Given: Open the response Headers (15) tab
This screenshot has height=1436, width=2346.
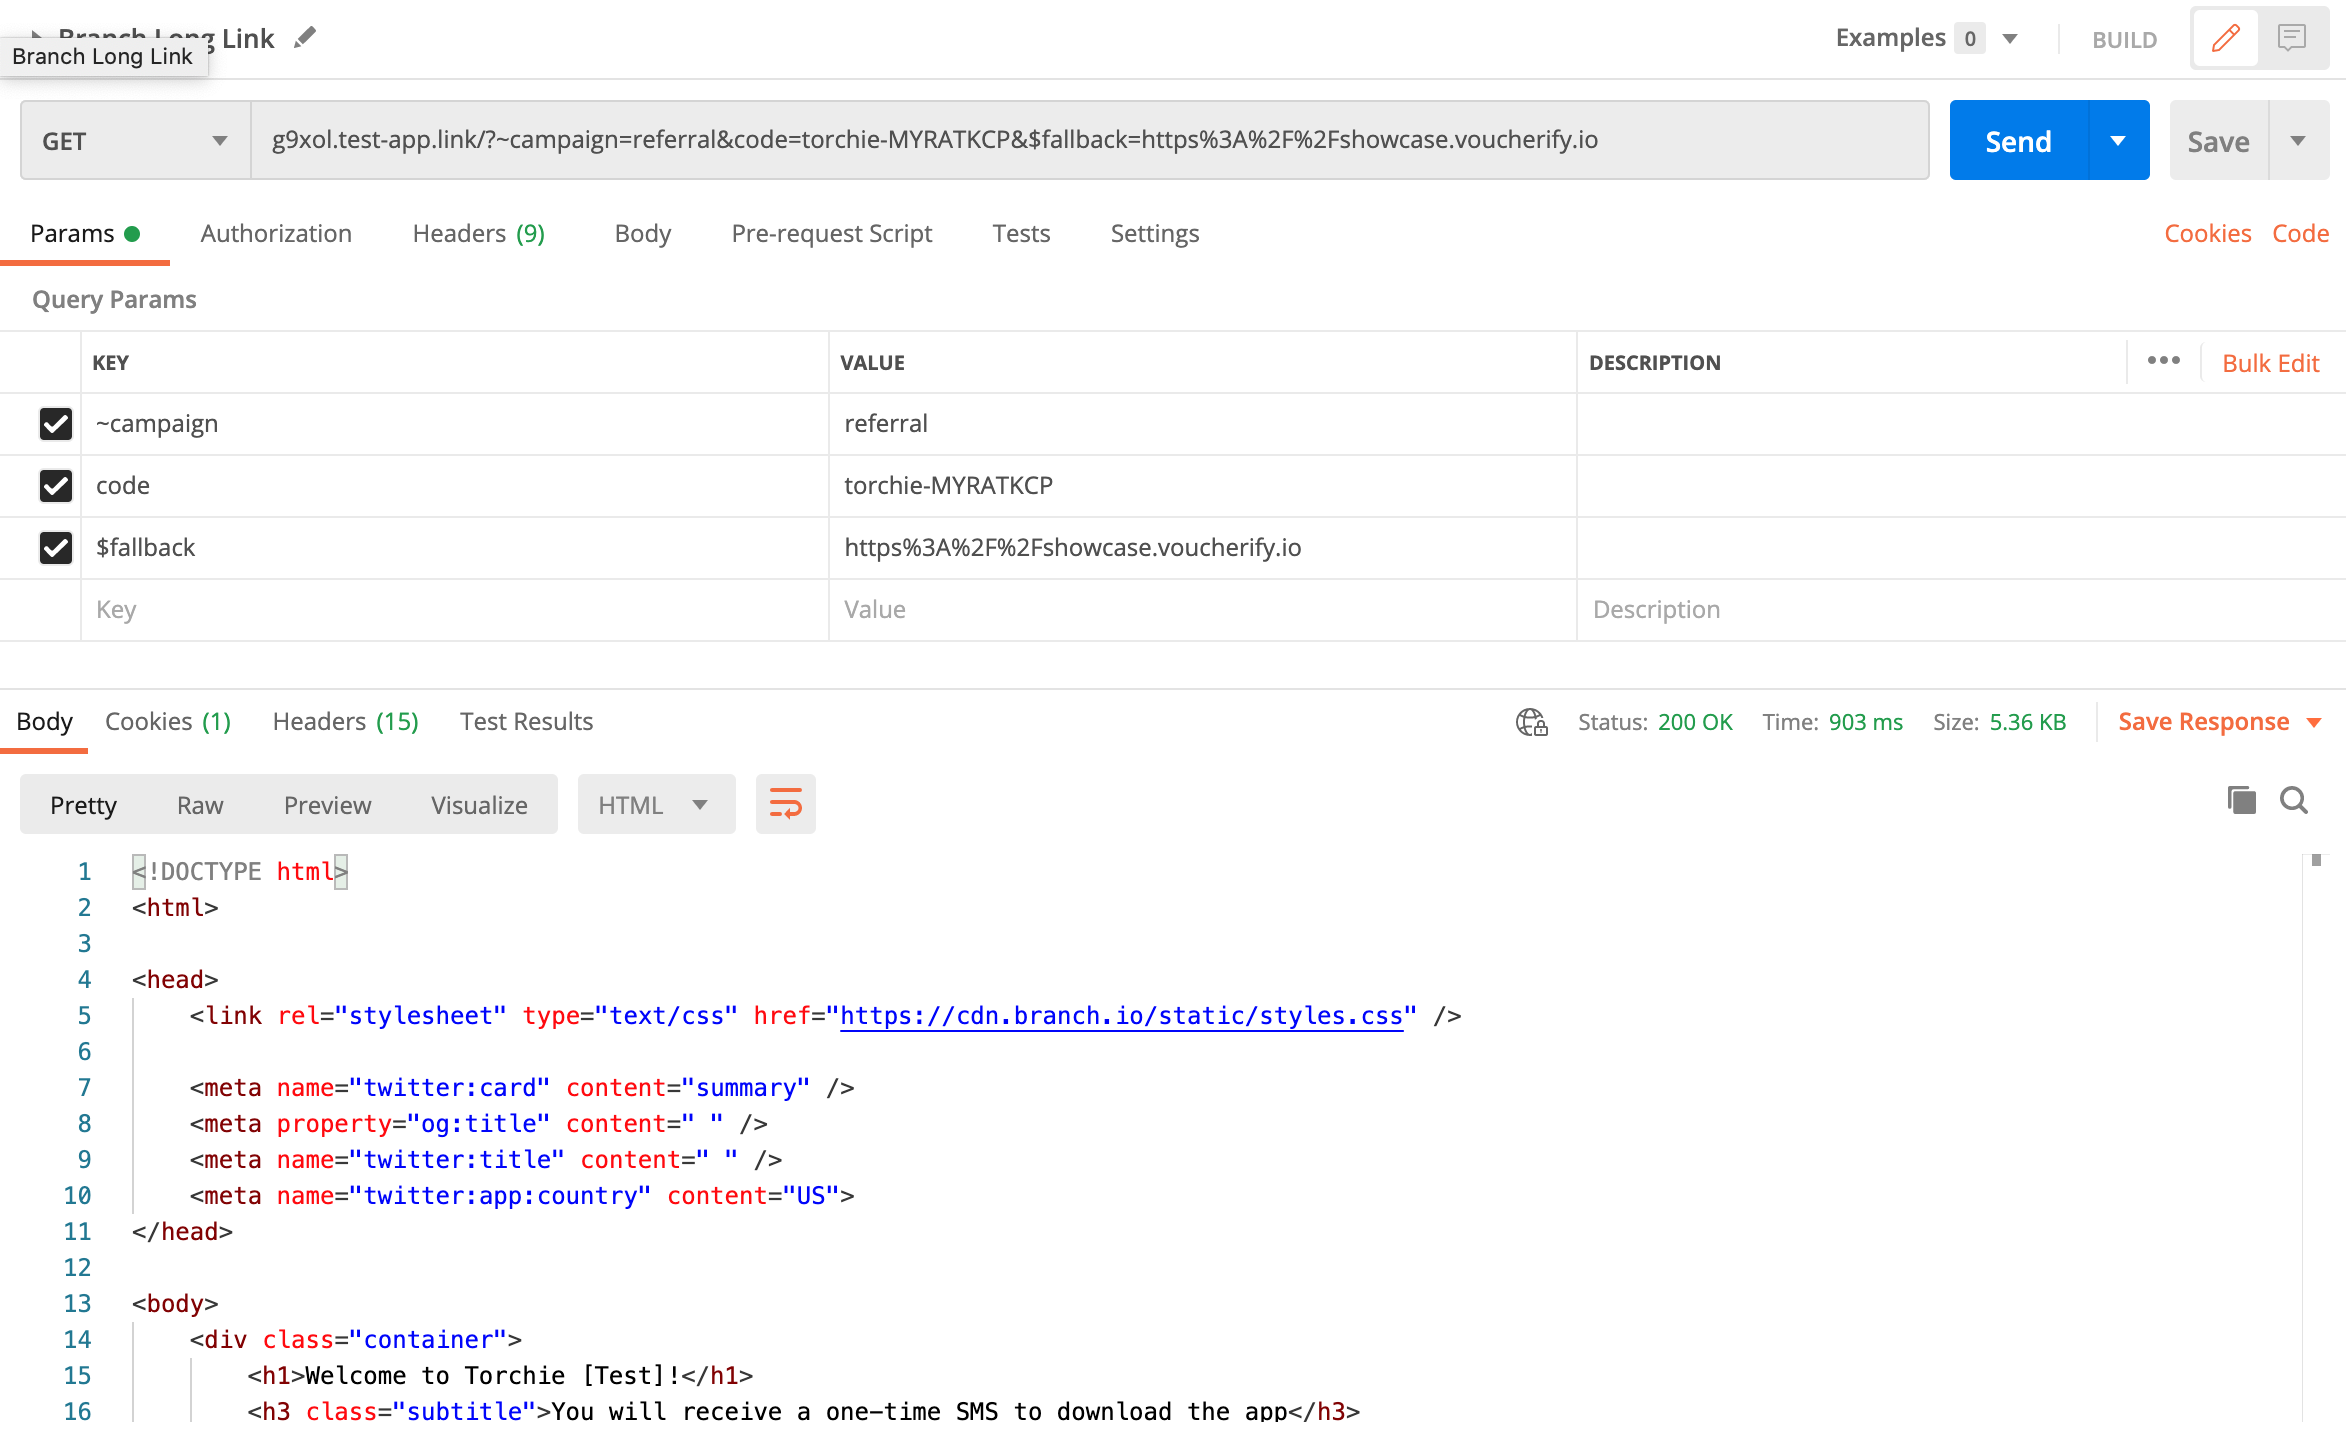Looking at the screenshot, I should pos(345,721).
